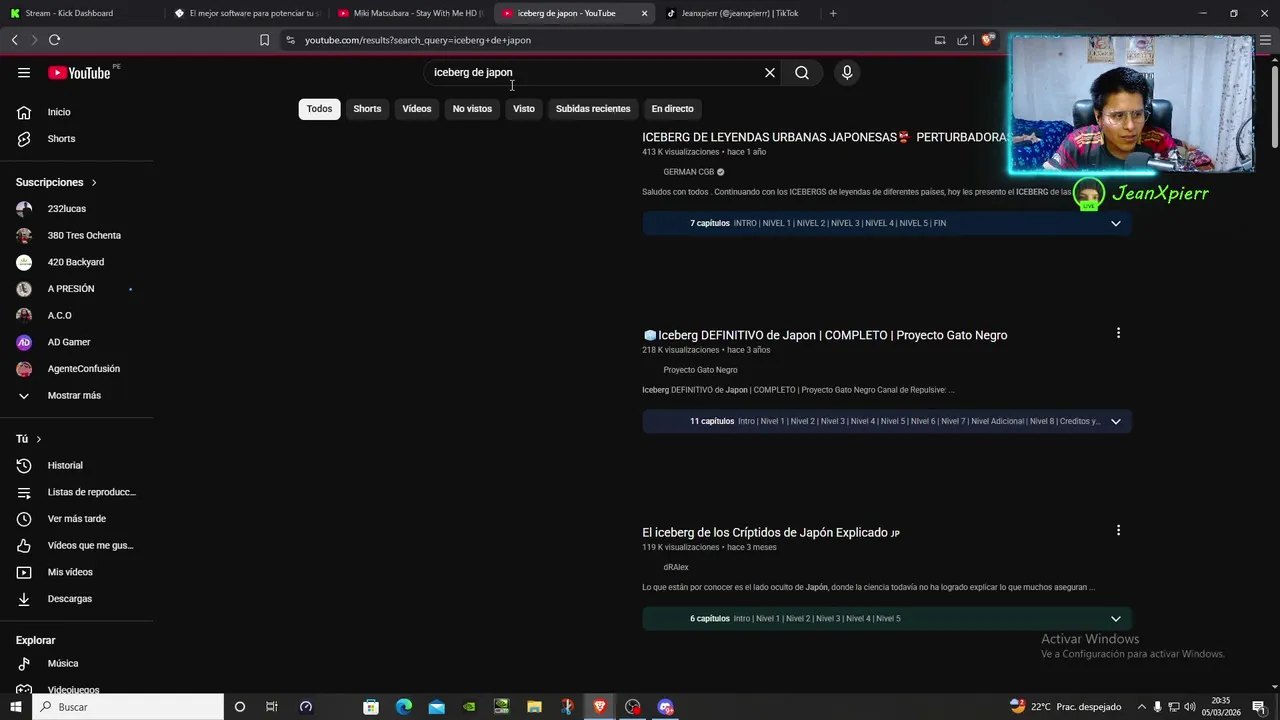Open the Brave shields icon
This screenshot has height=720, width=1280.
click(x=987, y=40)
